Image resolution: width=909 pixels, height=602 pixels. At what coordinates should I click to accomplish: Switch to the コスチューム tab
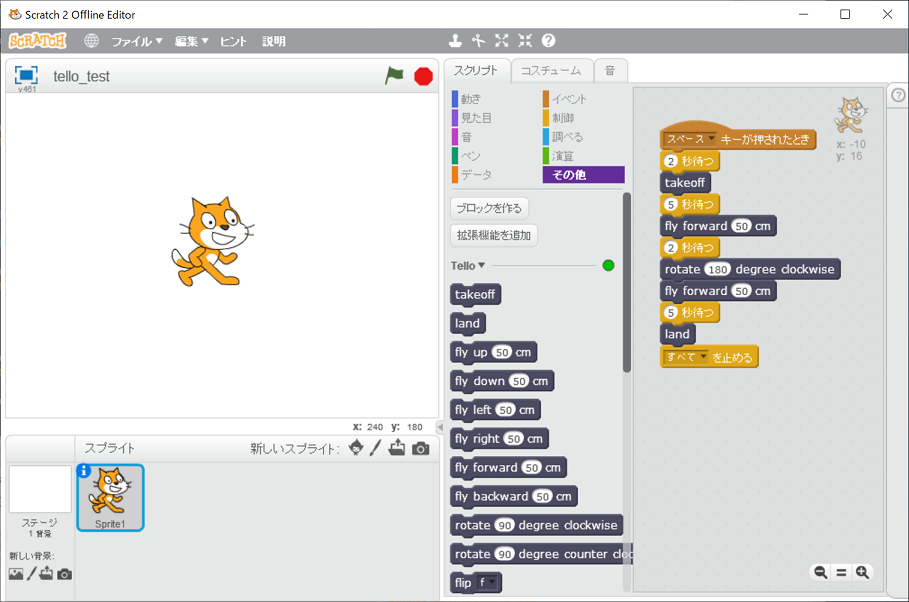click(551, 71)
